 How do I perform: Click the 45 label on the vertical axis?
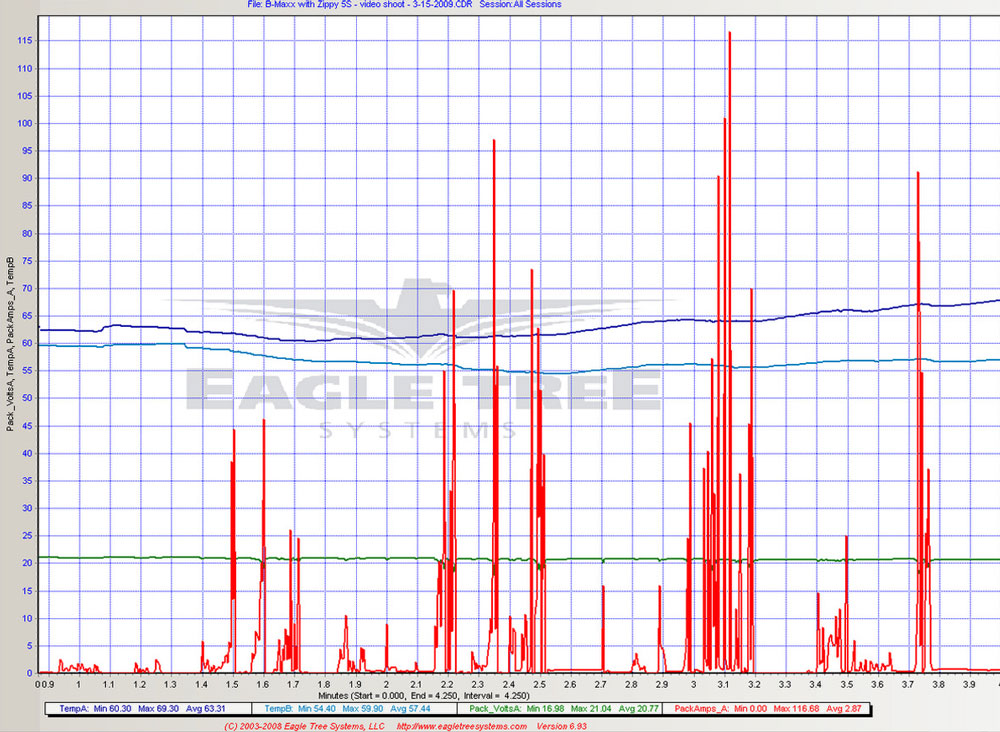pos(27,426)
